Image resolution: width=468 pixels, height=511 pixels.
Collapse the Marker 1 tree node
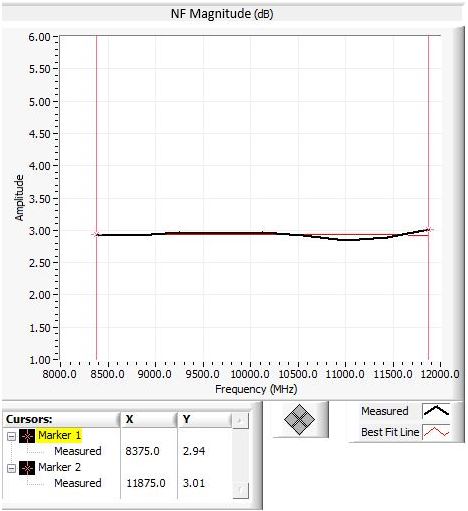[x=11, y=436]
